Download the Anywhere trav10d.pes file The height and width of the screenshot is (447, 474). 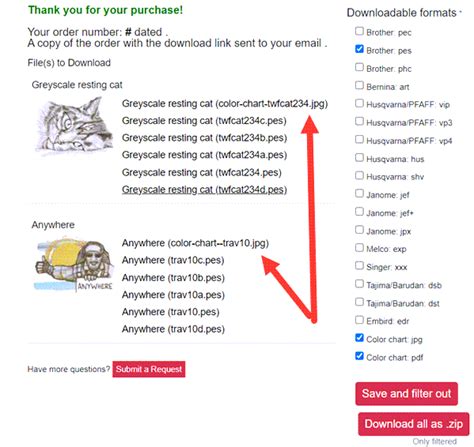click(173, 329)
